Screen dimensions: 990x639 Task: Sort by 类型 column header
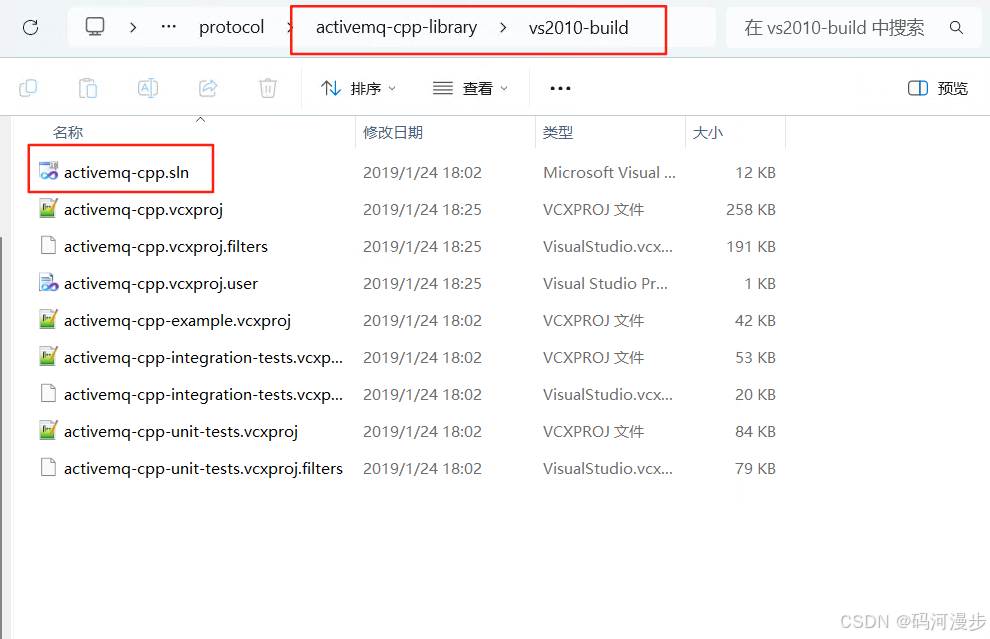(558, 132)
